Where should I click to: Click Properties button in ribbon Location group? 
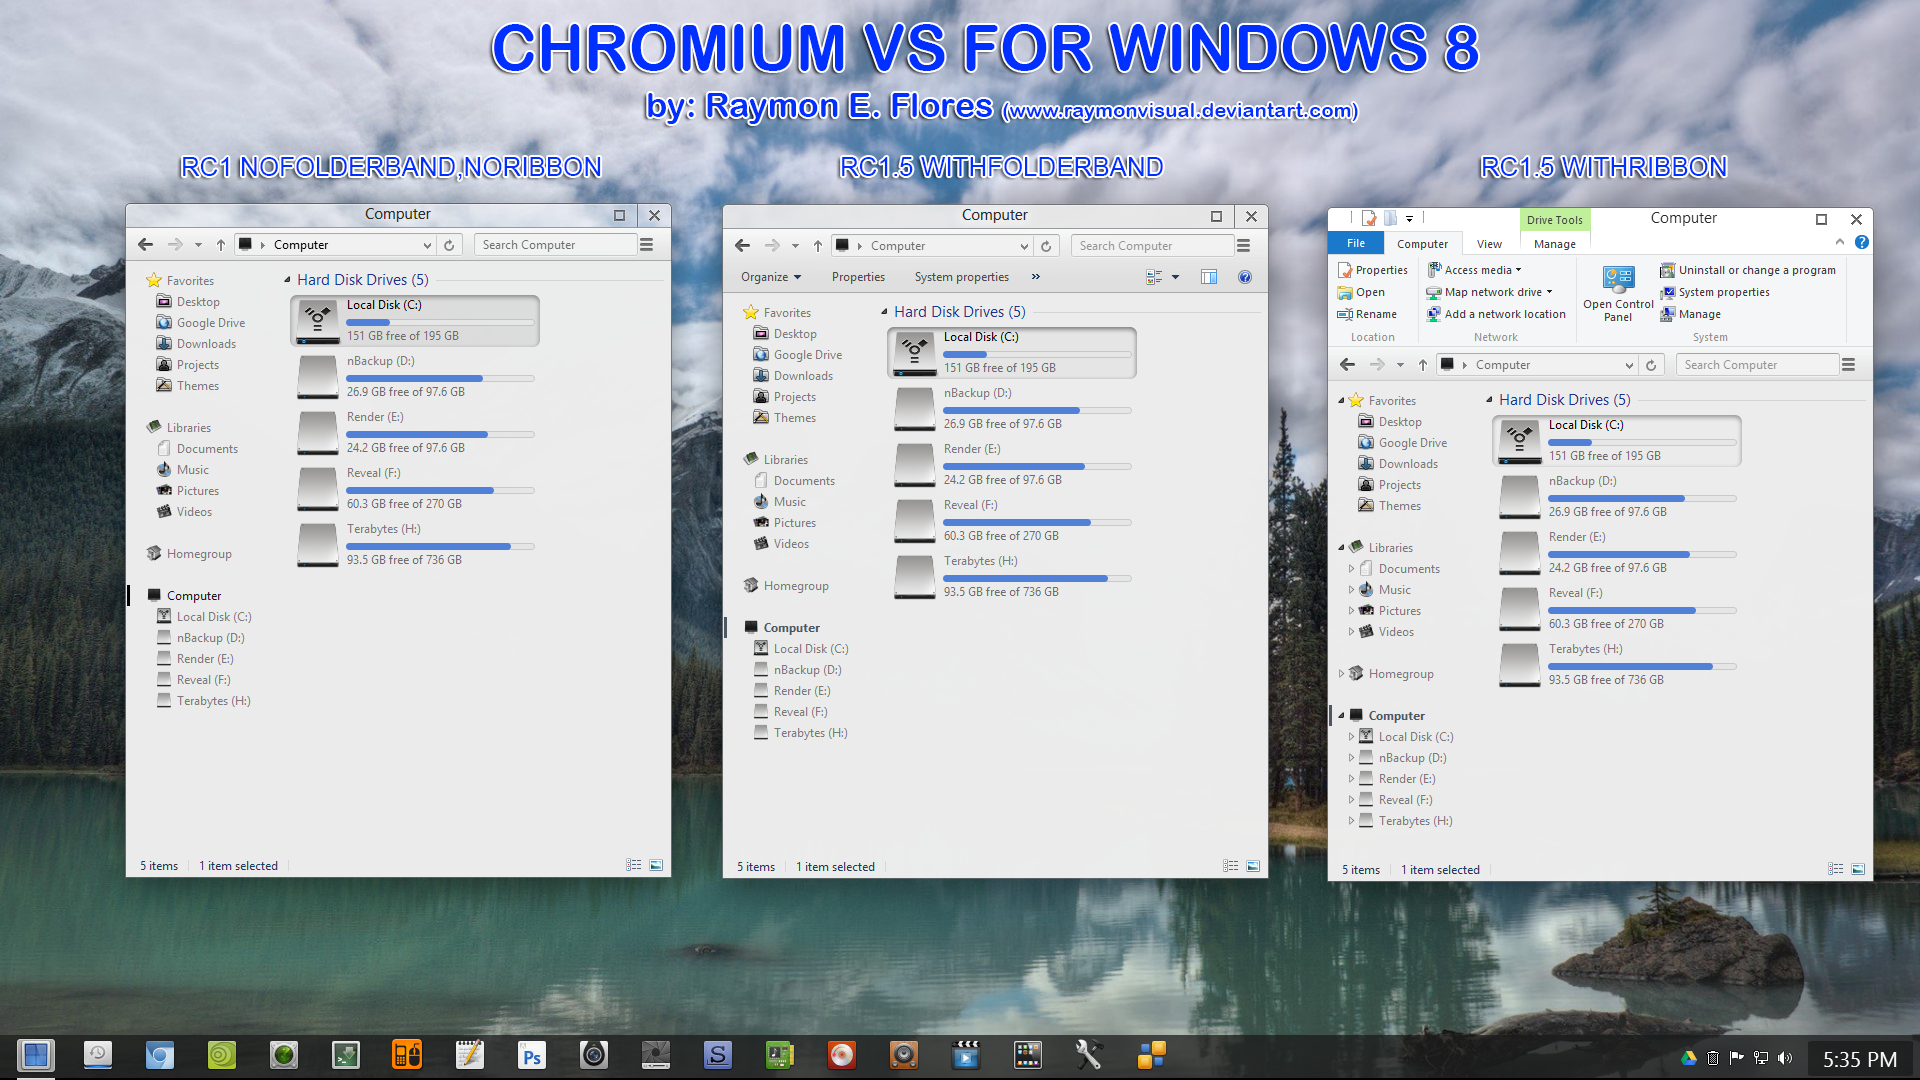[x=1372, y=270]
